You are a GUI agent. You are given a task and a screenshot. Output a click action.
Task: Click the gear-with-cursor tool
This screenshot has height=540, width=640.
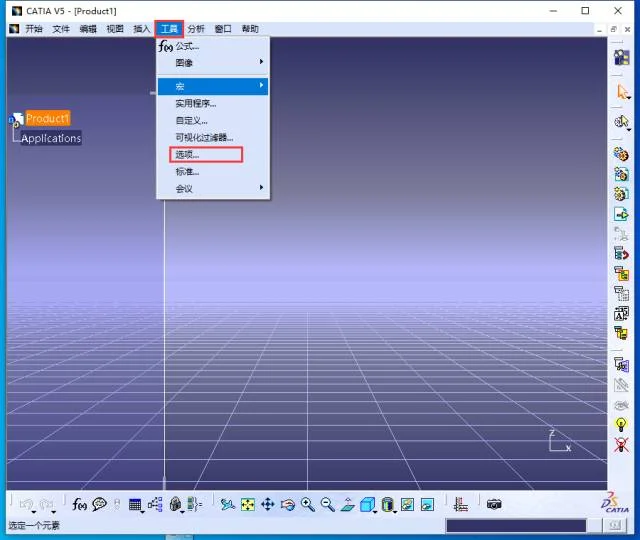(621, 121)
